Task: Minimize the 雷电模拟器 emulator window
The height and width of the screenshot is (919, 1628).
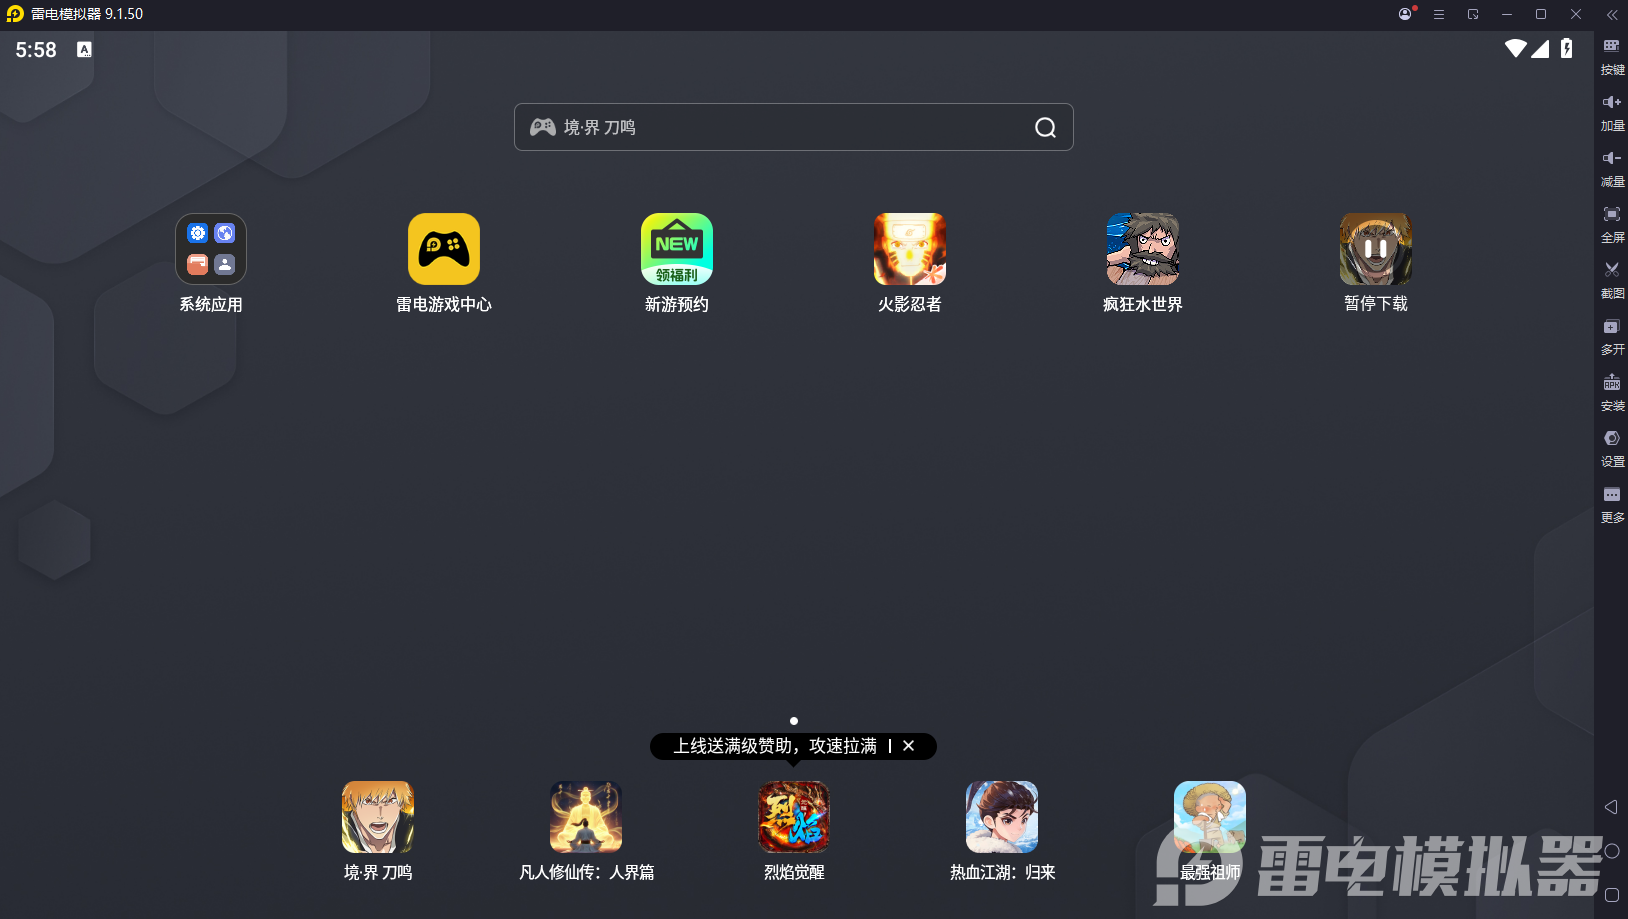Action: click(x=1507, y=14)
